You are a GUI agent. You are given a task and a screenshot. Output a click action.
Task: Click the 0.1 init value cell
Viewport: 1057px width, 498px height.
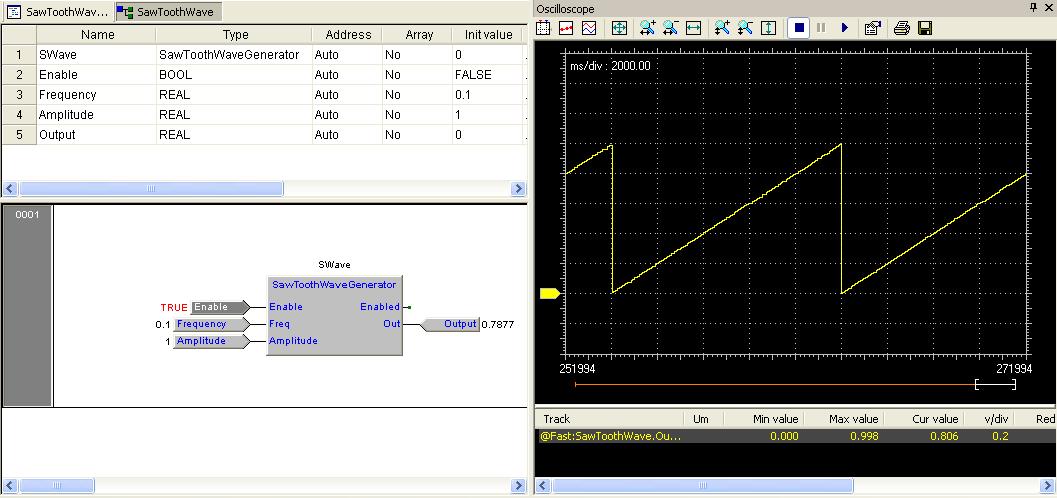point(488,94)
